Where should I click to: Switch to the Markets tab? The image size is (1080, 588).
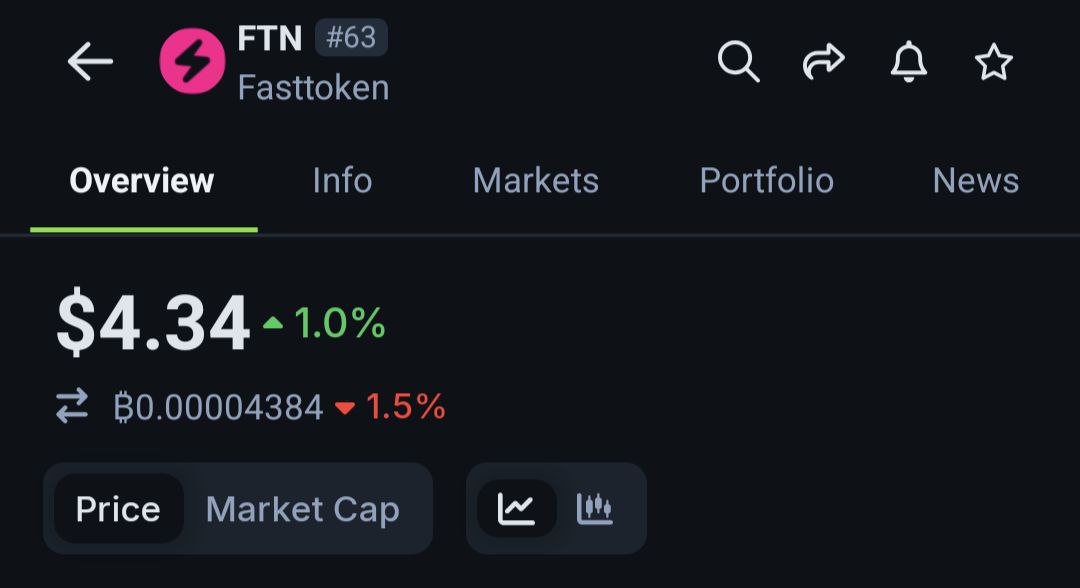pyautogui.click(x=536, y=180)
